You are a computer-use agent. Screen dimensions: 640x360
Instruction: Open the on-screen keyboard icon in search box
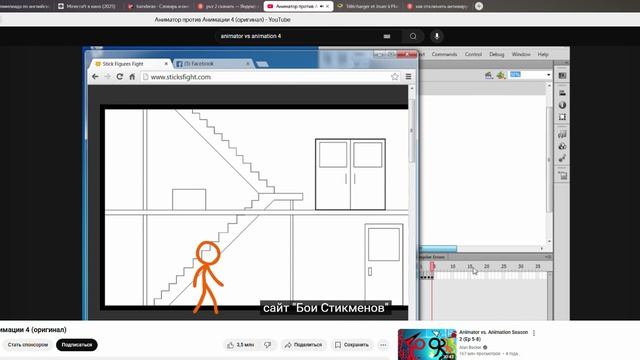pos(387,36)
